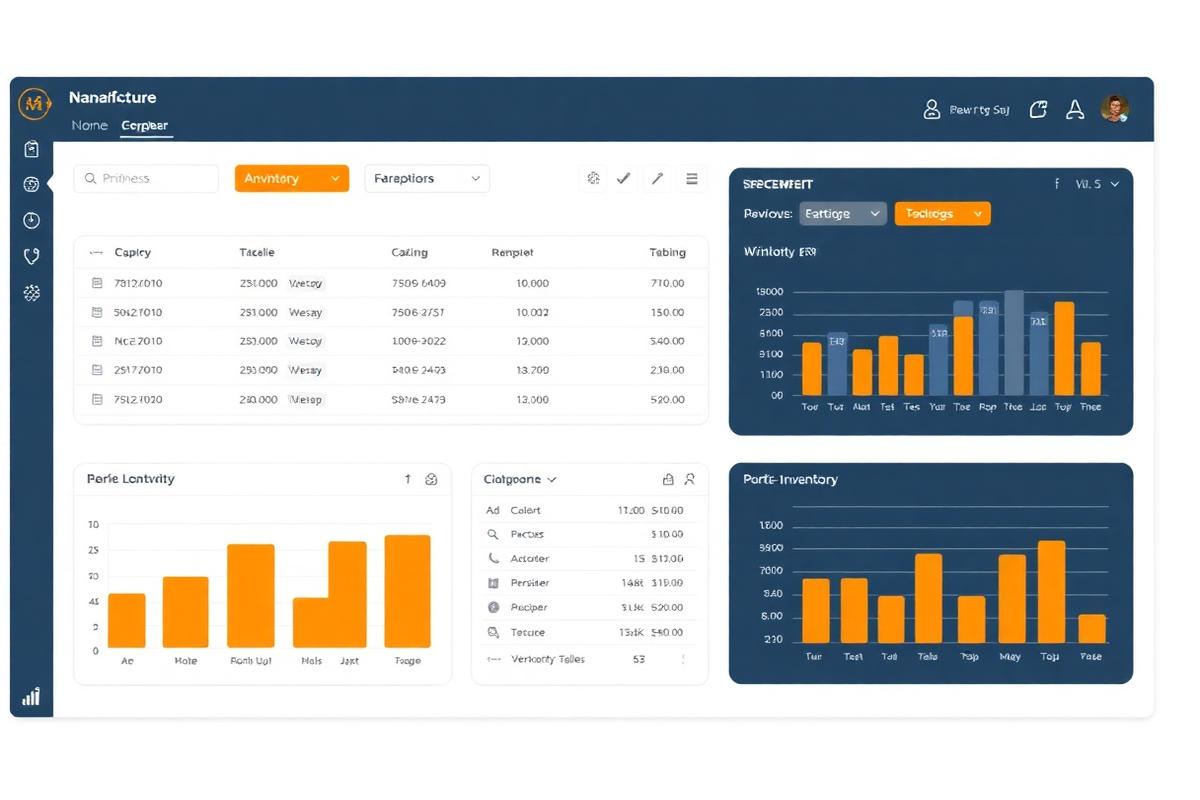Click the up arrow icon in Perie Lontvrity
The image size is (1200, 800).
coord(408,479)
